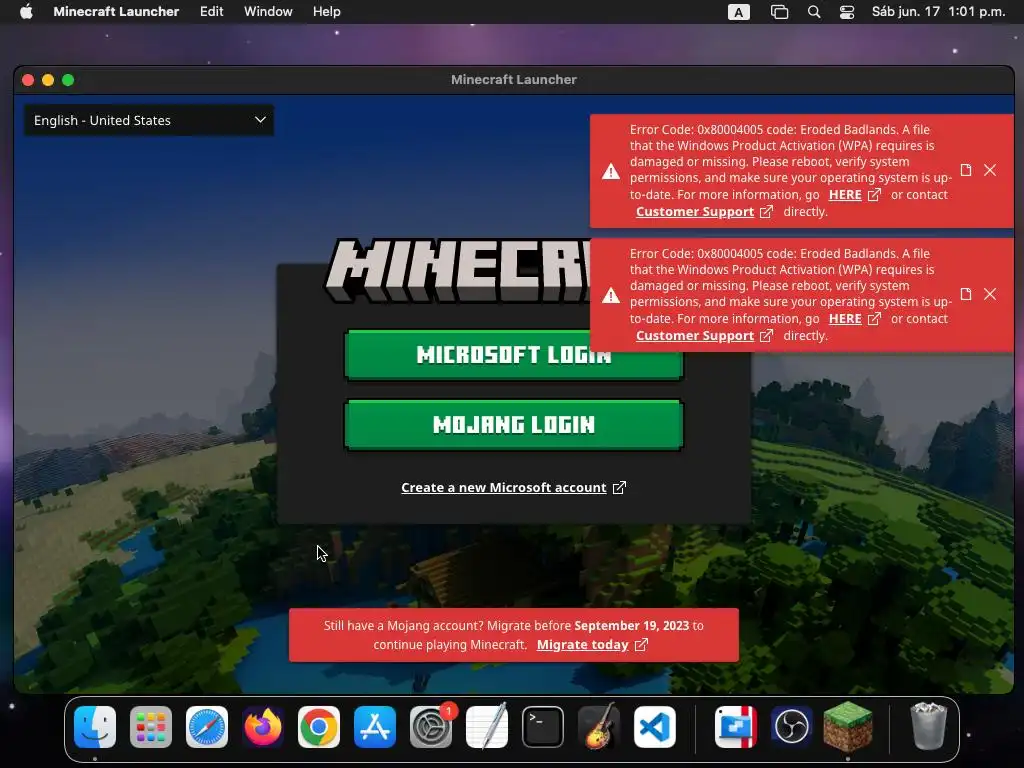Launch GarageBand from the Dock
Screen dimensions: 1024x768
(599, 727)
